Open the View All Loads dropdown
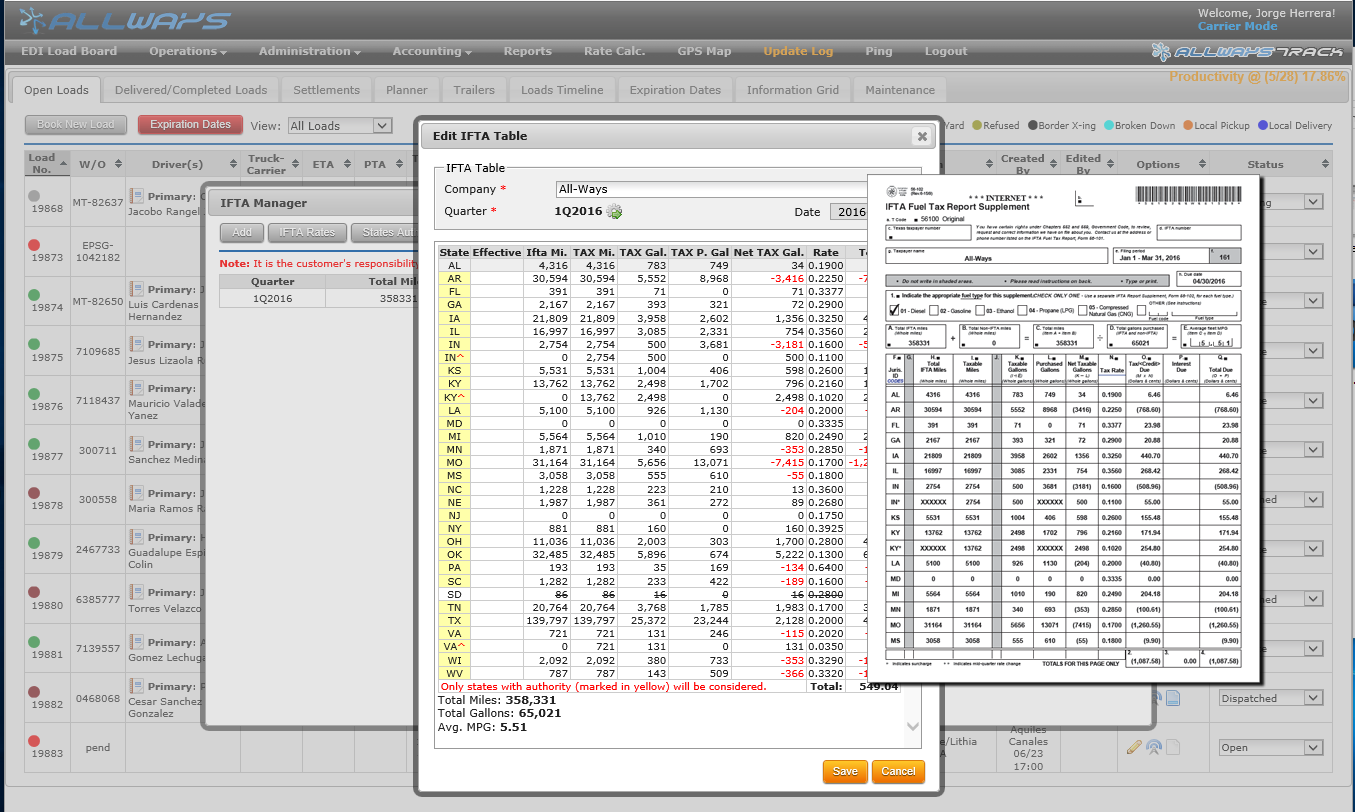Viewport: 1355px width, 812px height. point(339,126)
